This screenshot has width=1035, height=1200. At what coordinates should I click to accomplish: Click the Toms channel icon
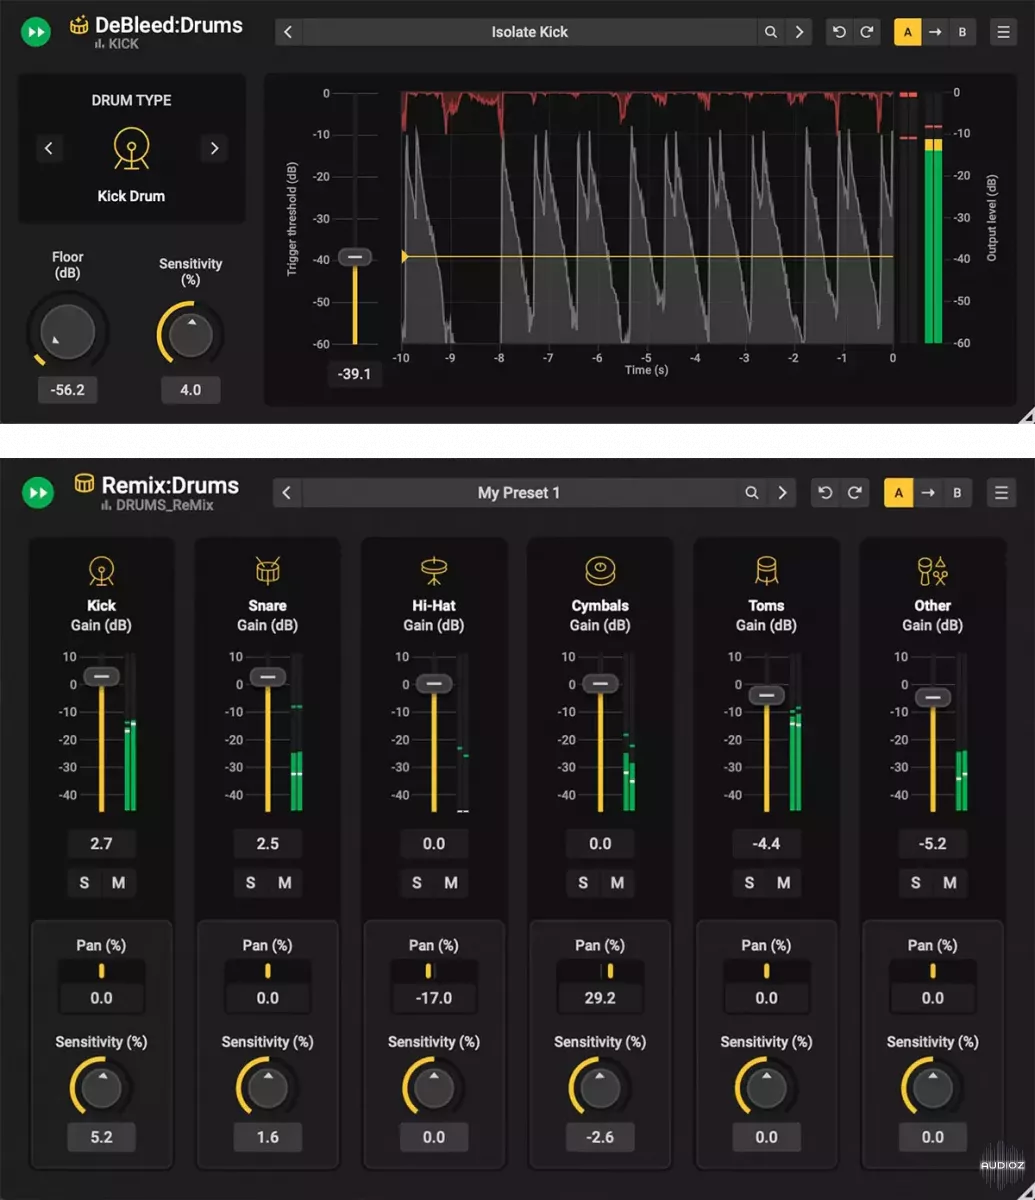(766, 571)
